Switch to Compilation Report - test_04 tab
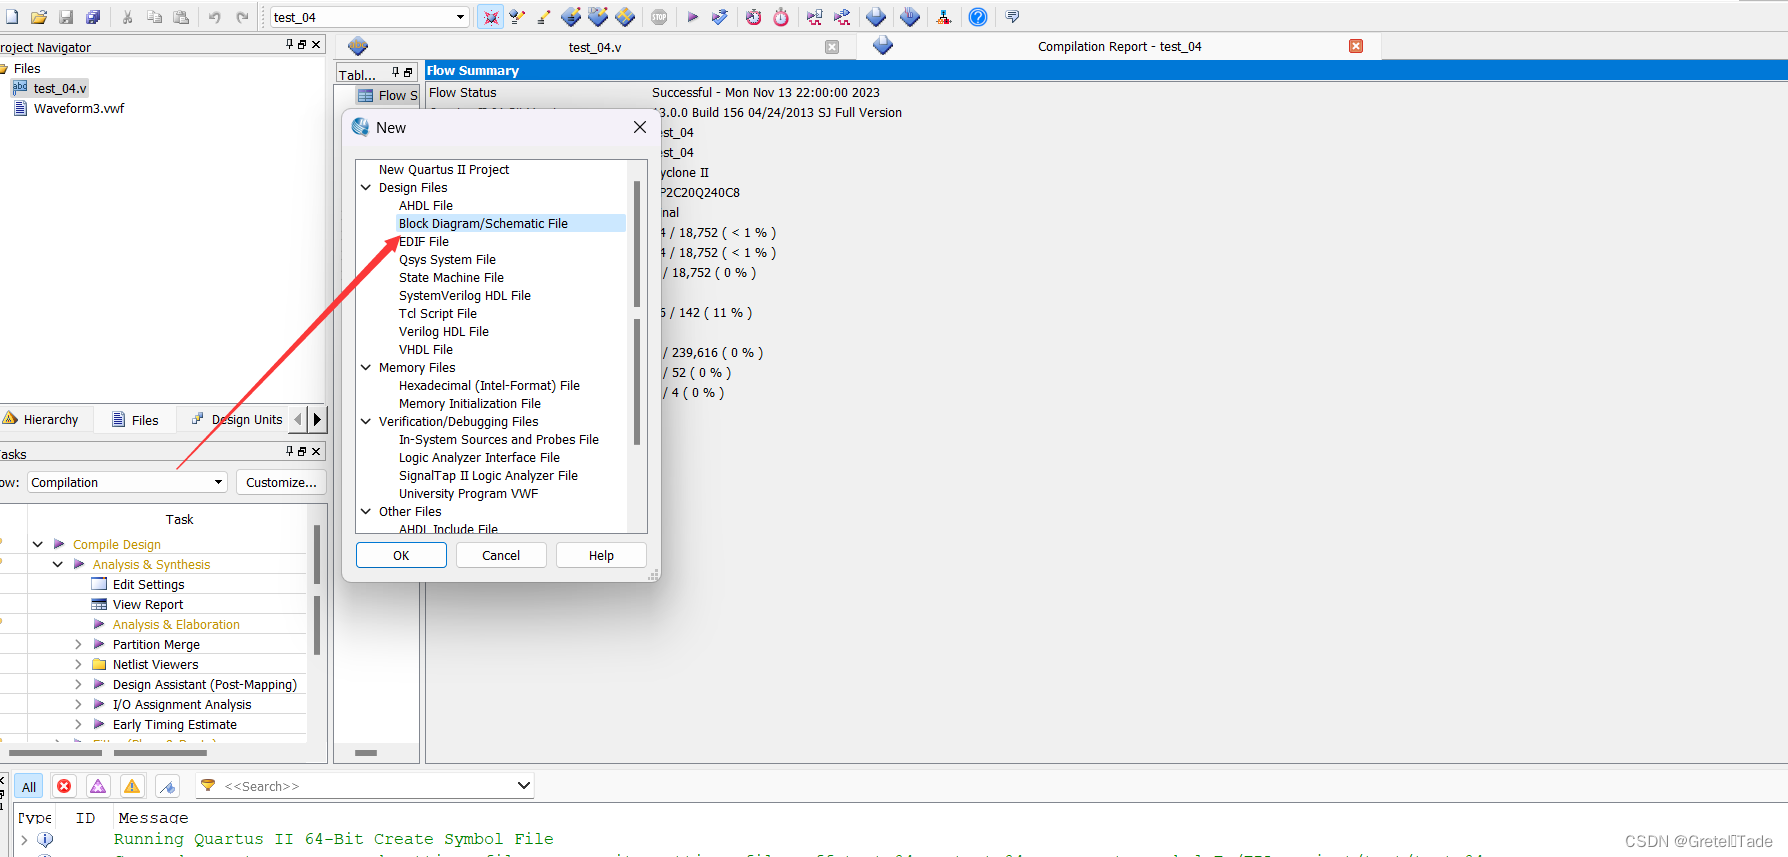This screenshot has height=857, width=1788. pyautogui.click(x=1119, y=46)
